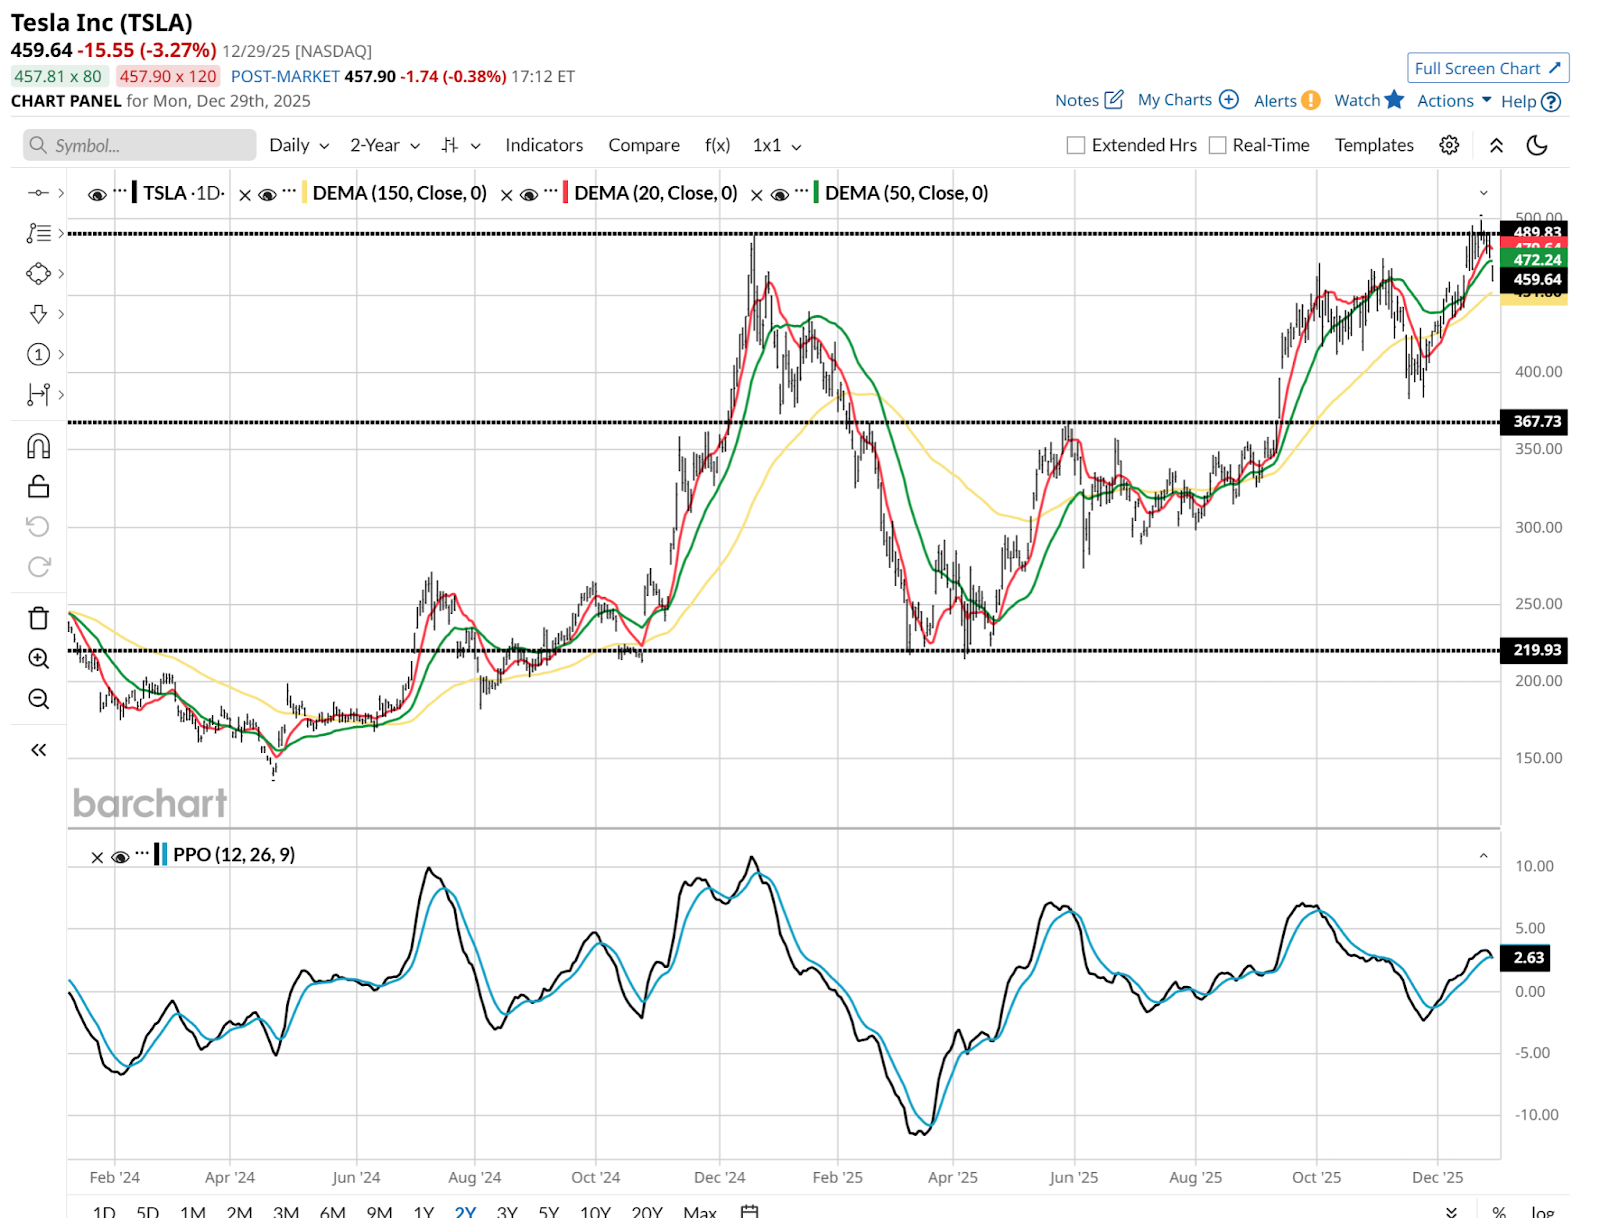Switch to dark mode moon icon
Screen dimensions: 1600x1218
coord(1537,145)
